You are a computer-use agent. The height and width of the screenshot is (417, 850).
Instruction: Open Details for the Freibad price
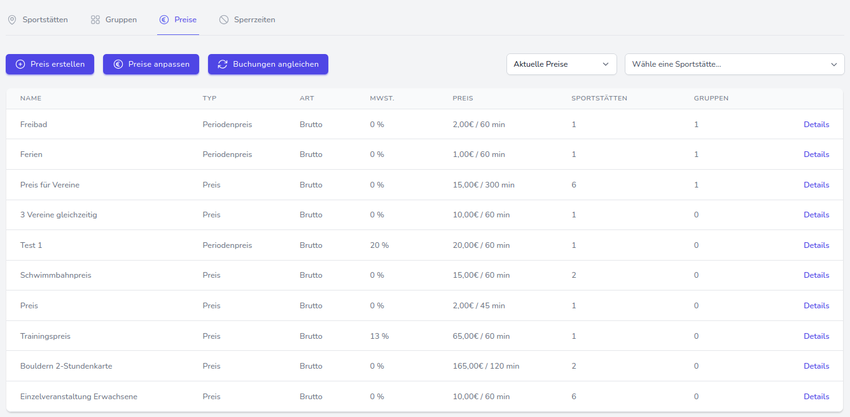[x=815, y=125]
